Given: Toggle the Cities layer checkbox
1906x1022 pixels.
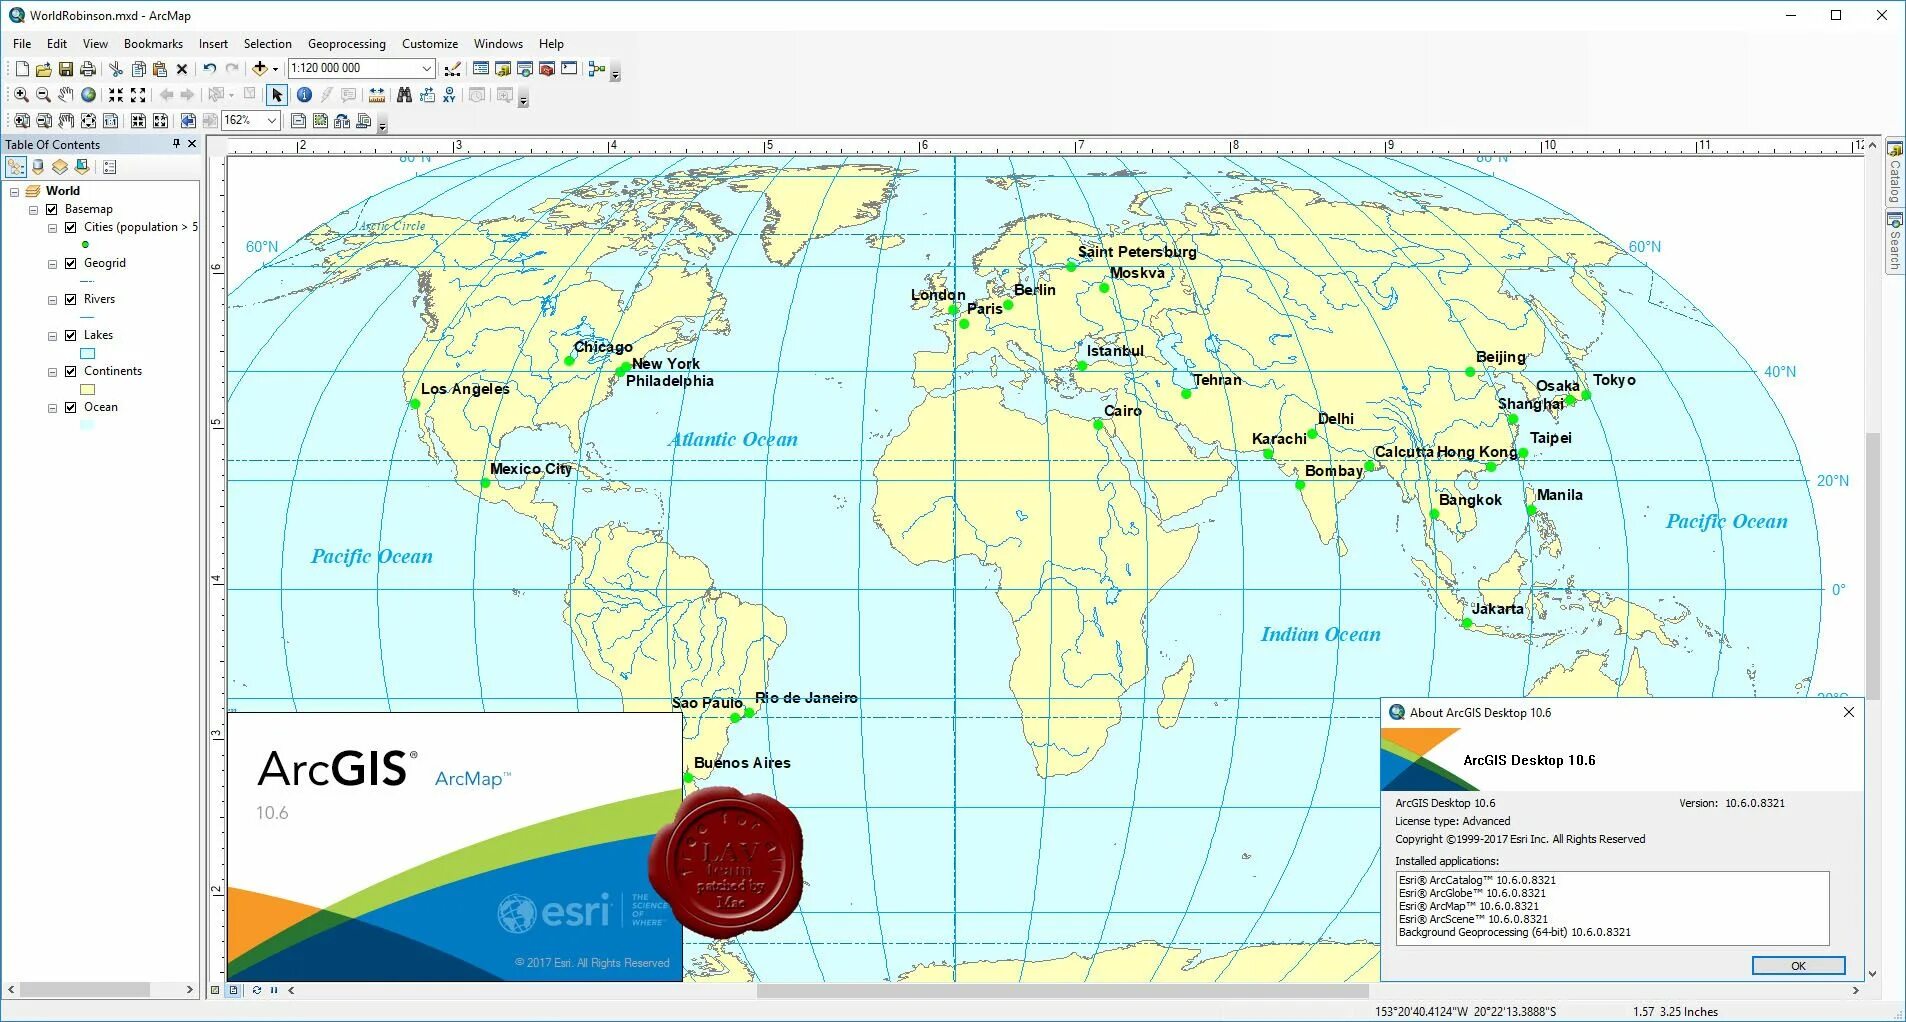Looking at the screenshot, I should (71, 227).
